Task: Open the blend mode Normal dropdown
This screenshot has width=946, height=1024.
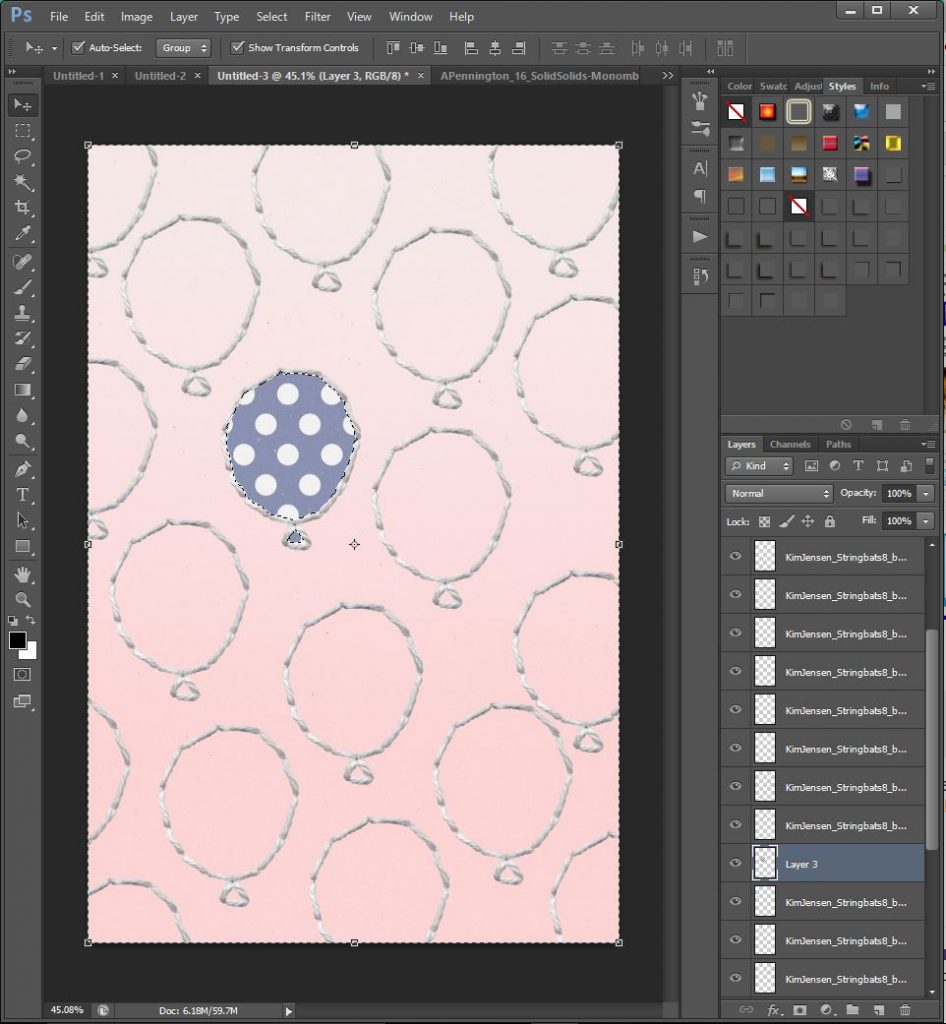Action: pyautogui.click(x=779, y=494)
